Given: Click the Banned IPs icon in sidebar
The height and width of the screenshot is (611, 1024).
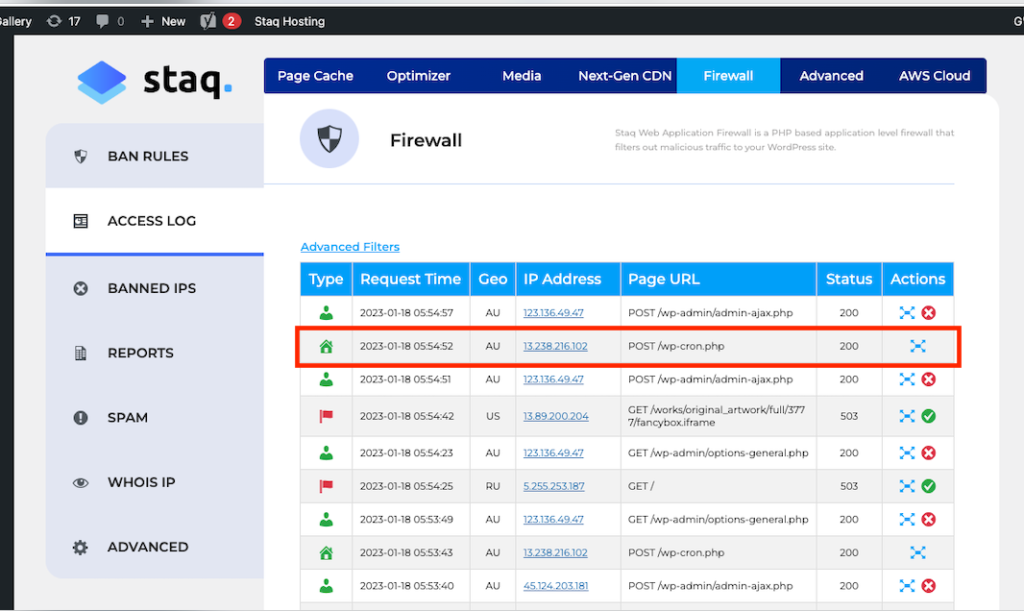Looking at the screenshot, I should [x=80, y=288].
